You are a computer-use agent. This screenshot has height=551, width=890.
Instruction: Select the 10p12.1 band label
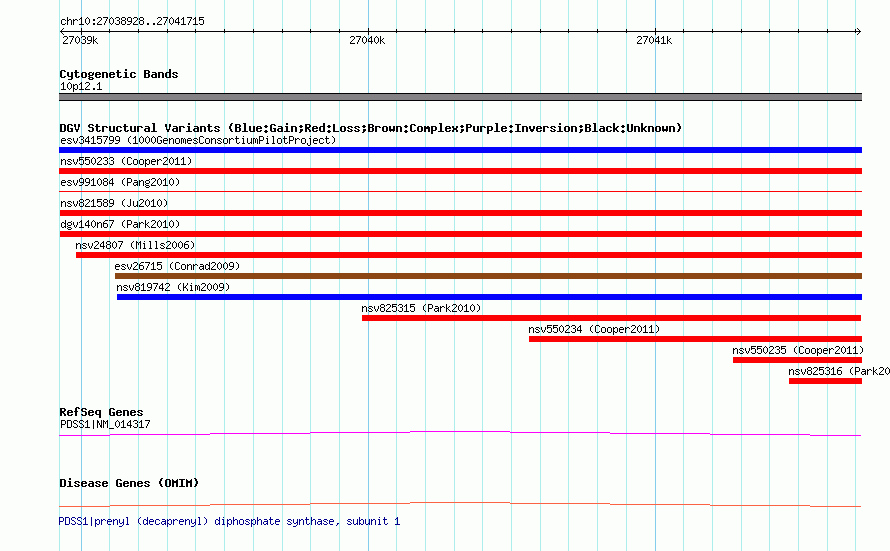(x=81, y=86)
